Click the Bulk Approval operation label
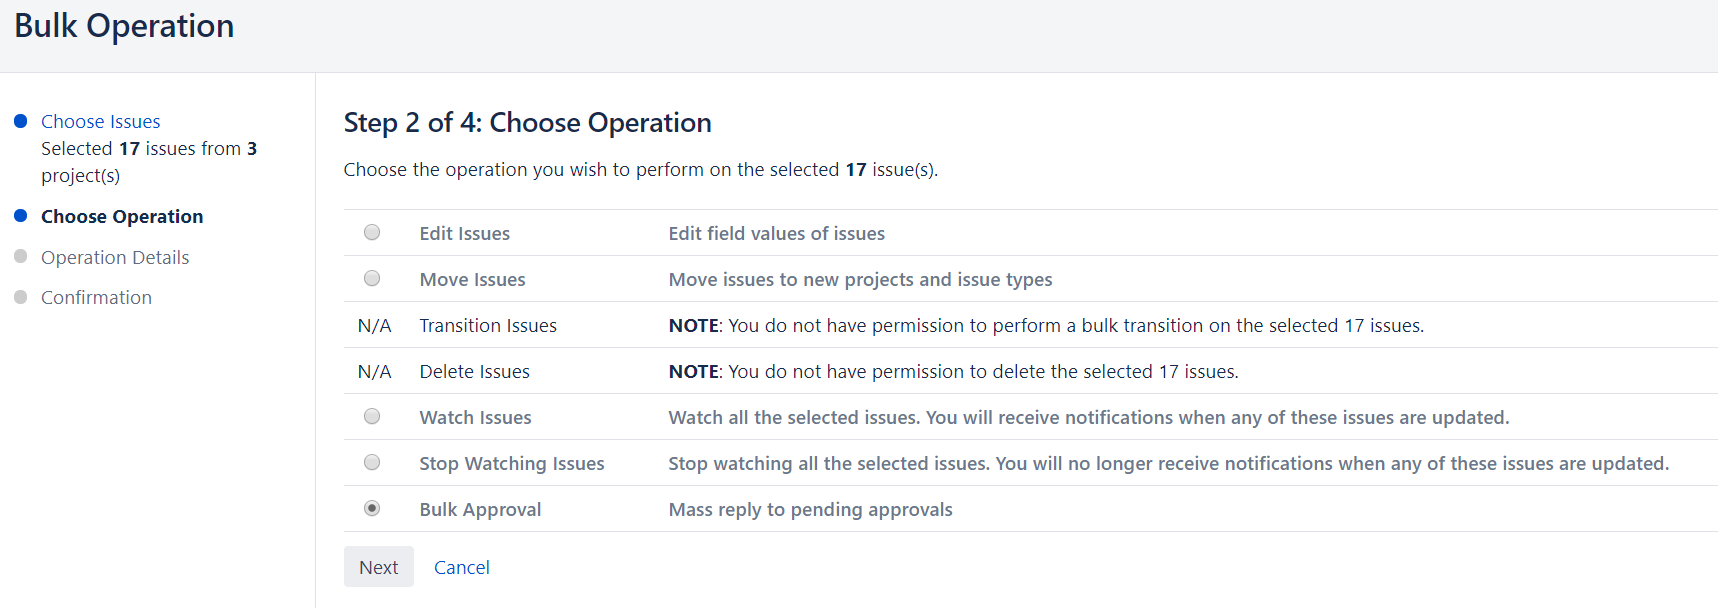Image resolution: width=1718 pixels, height=608 pixels. pyautogui.click(x=480, y=509)
